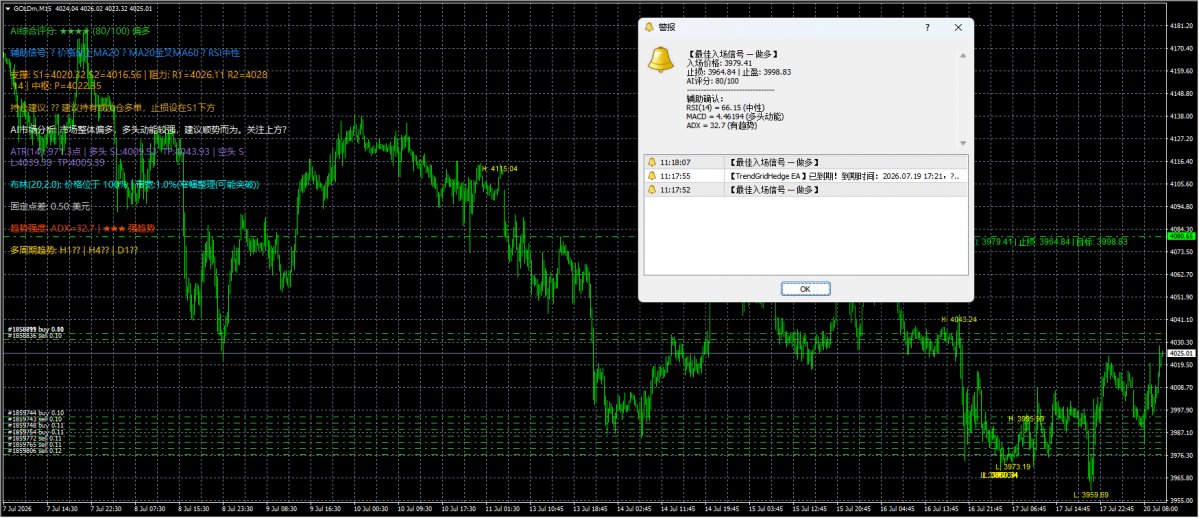Select the #1859744 buy 0.10 order label
The width and height of the screenshot is (1199, 518).
(35, 413)
